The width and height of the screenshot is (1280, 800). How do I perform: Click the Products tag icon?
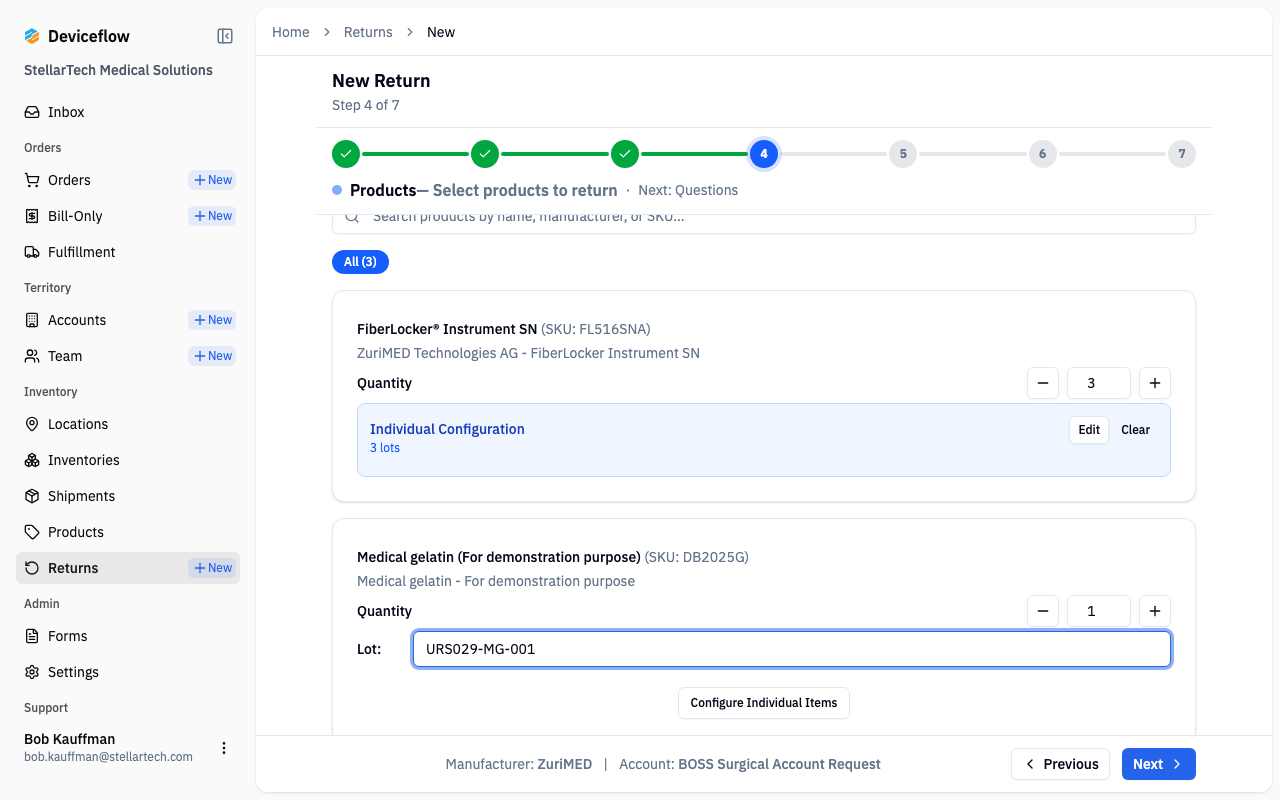(x=32, y=532)
